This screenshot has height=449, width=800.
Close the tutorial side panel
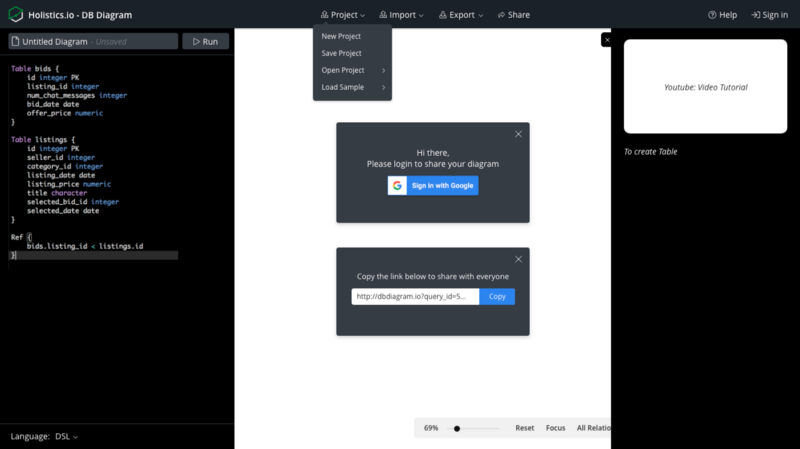(607, 40)
